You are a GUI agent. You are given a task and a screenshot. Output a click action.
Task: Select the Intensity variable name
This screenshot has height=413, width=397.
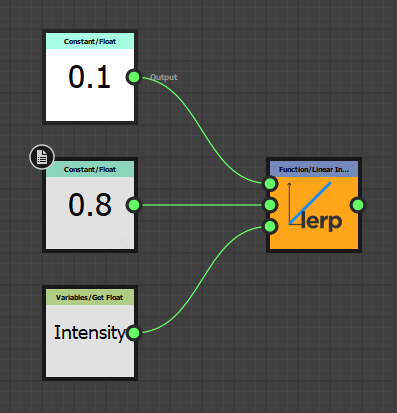click(89, 333)
